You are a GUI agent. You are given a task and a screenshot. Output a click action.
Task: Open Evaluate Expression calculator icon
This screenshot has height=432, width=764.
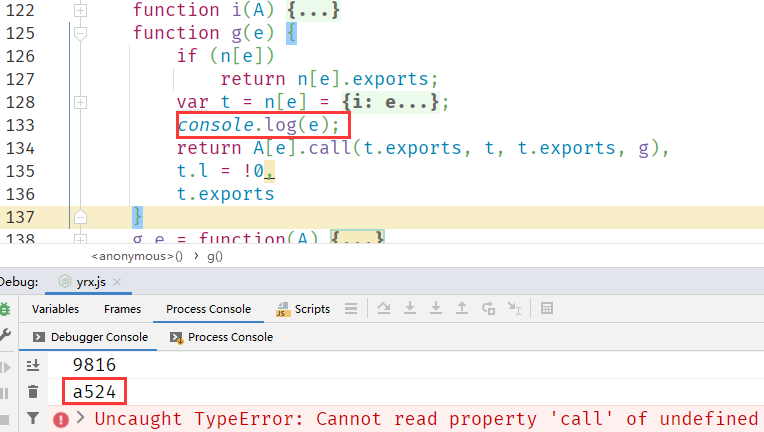click(x=547, y=310)
